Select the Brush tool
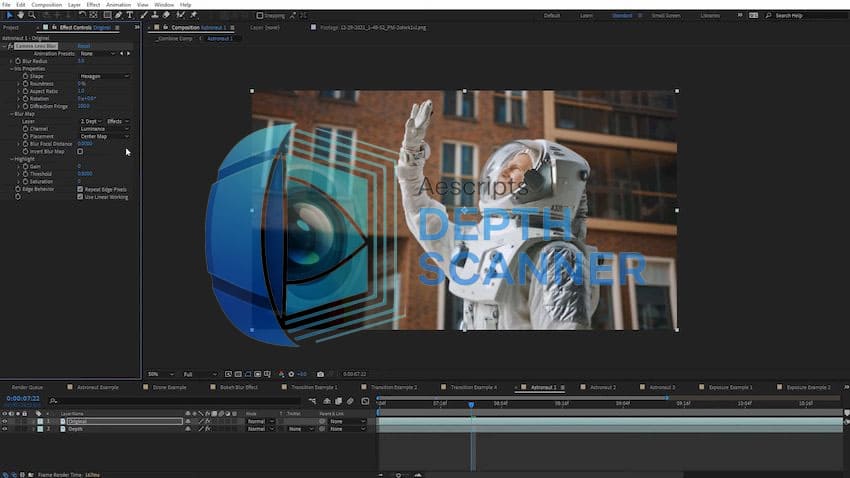 point(144,15)
